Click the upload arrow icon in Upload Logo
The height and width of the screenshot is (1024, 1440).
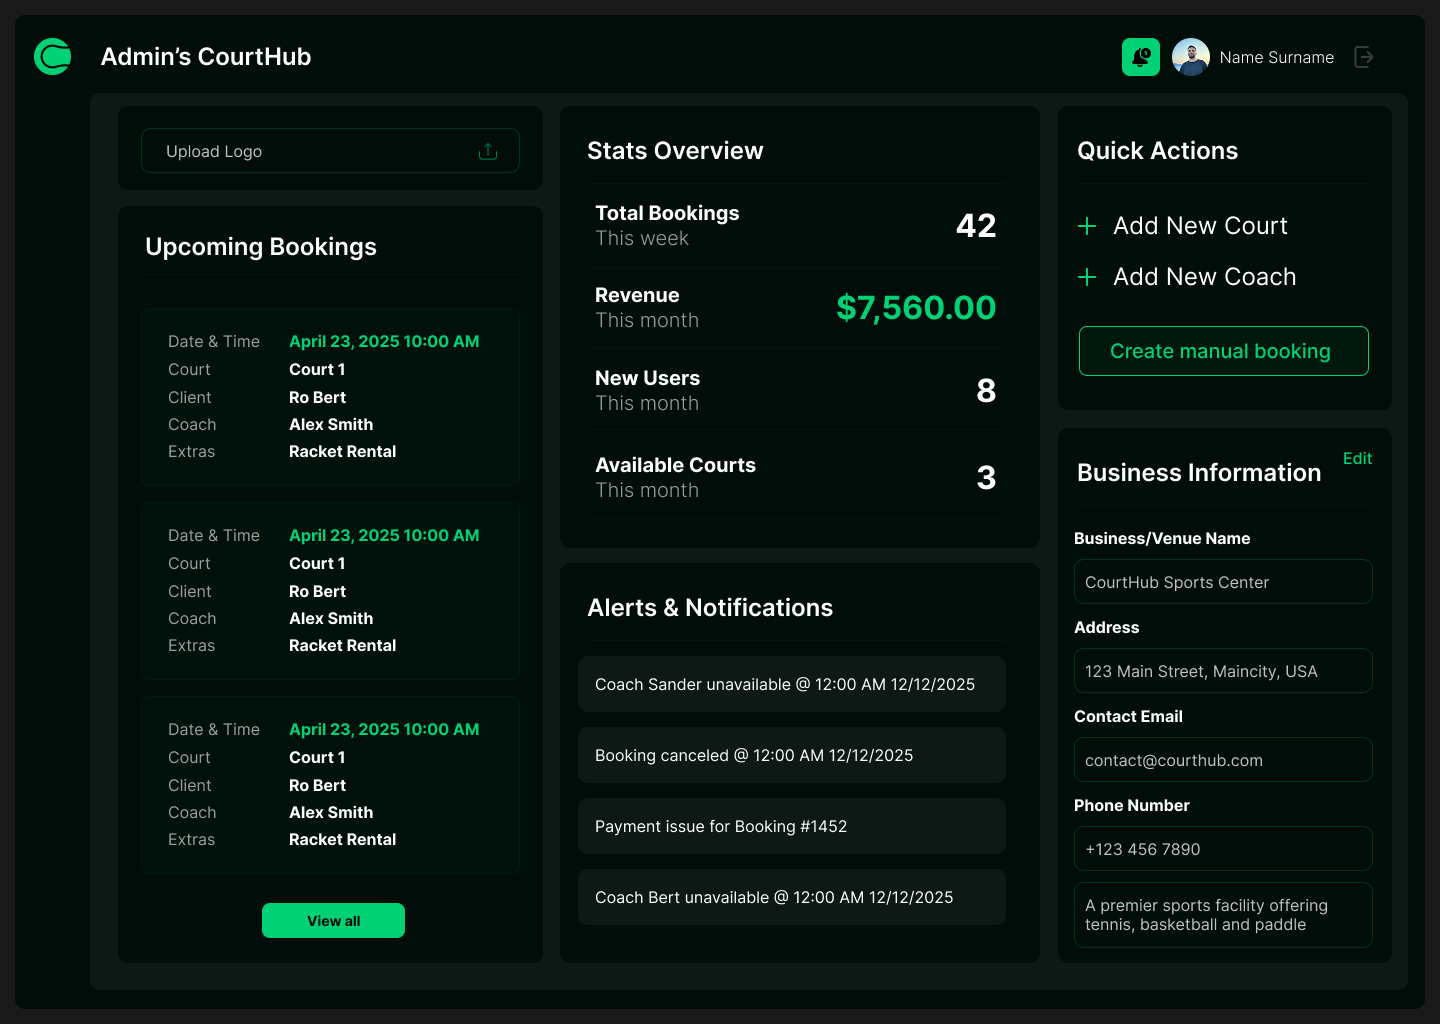[x=488, y=151]
